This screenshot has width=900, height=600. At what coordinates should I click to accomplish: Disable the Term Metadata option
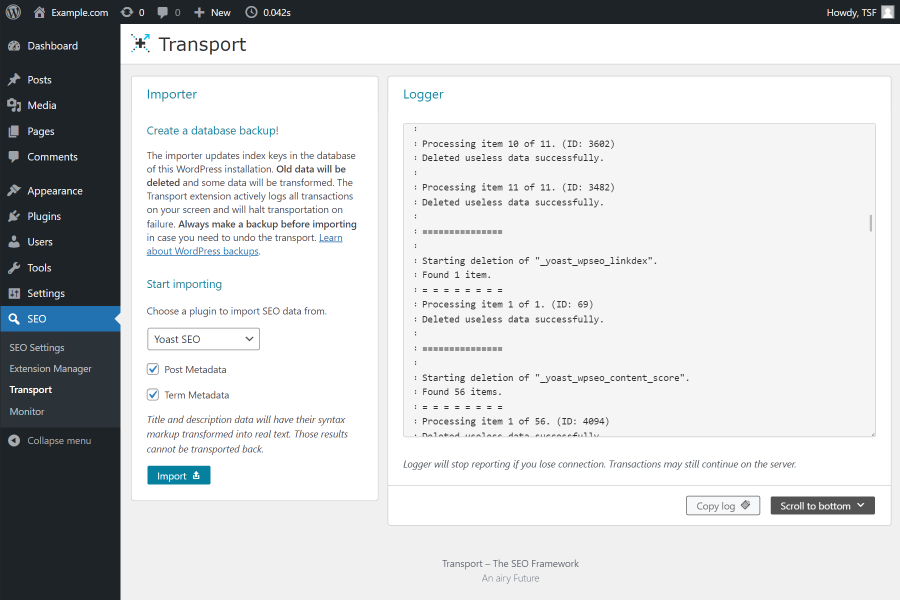(x=152, y=394)
